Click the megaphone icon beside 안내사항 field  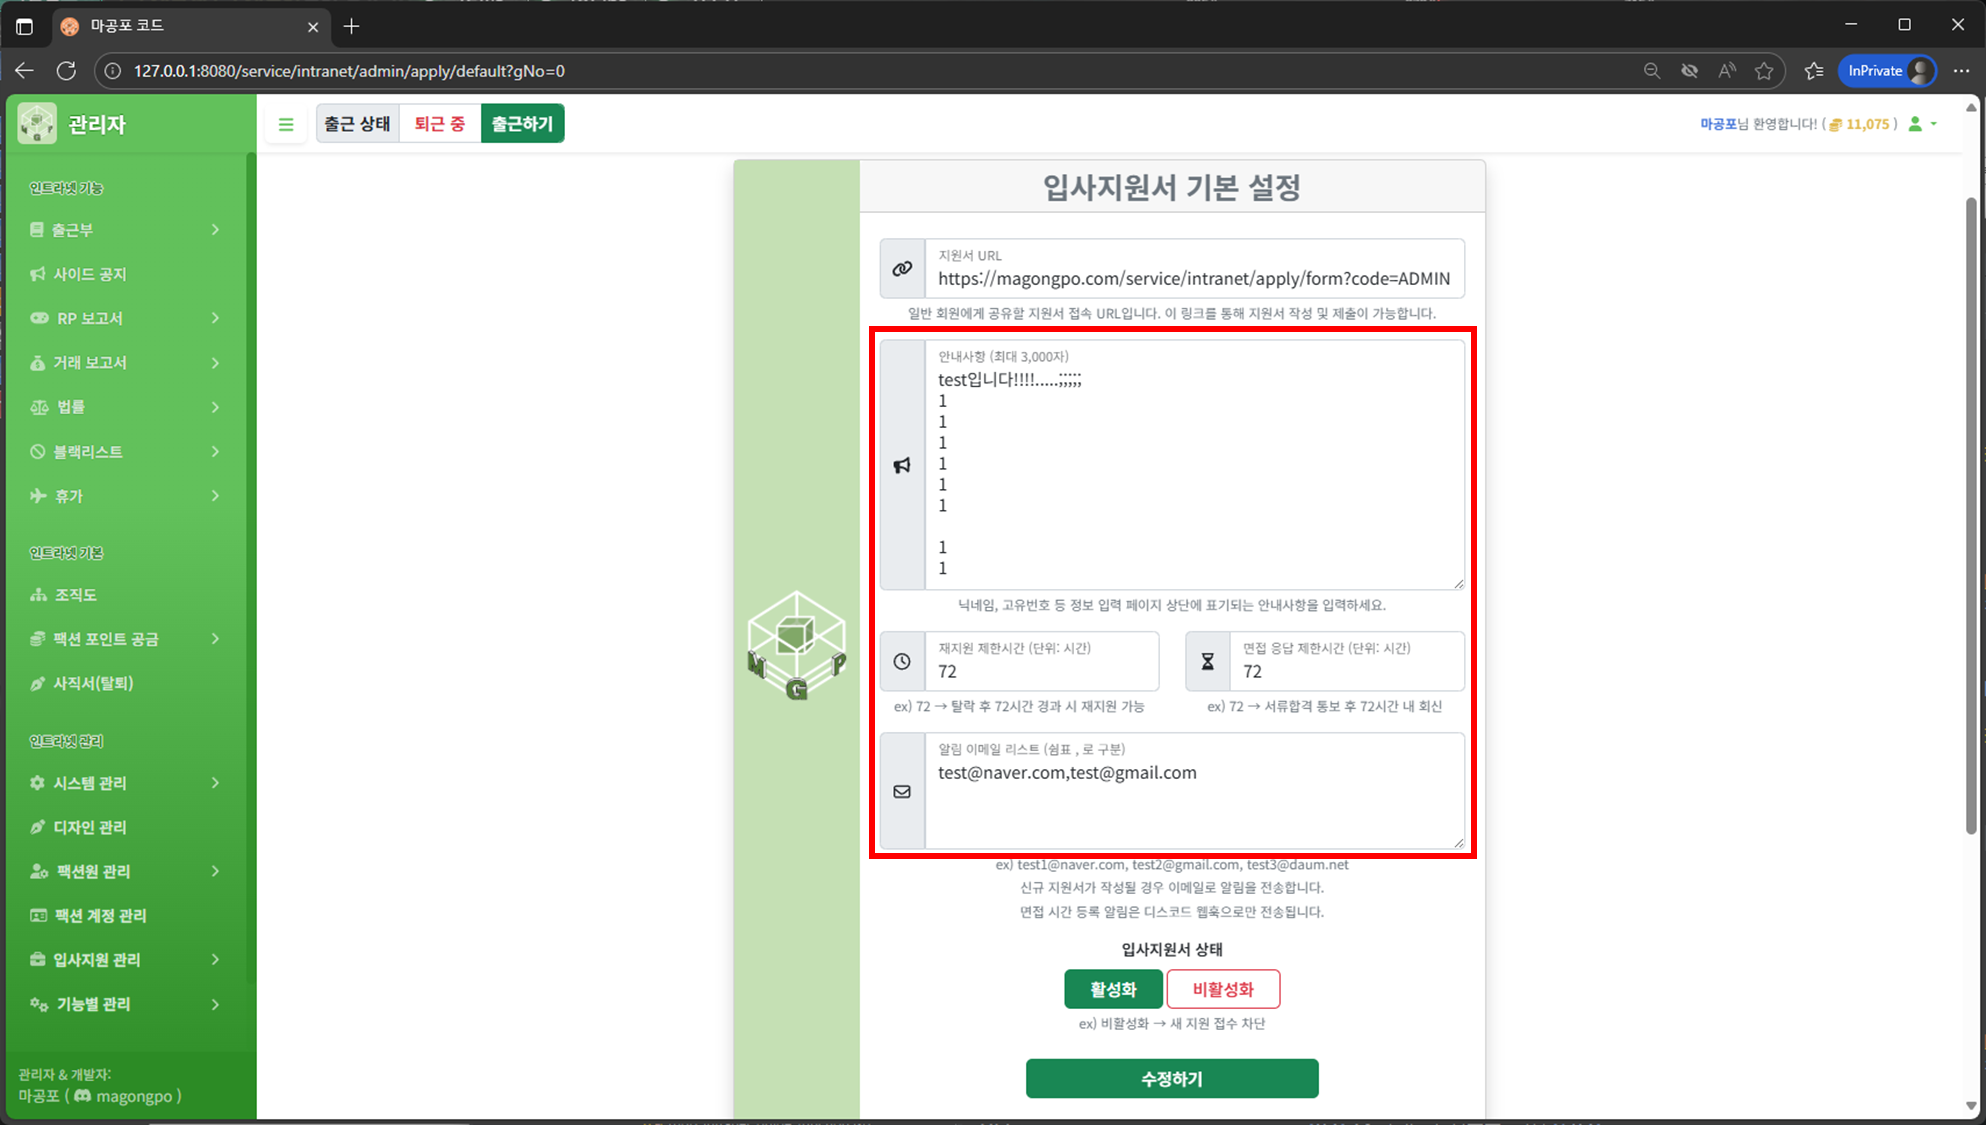pos(902,465)
